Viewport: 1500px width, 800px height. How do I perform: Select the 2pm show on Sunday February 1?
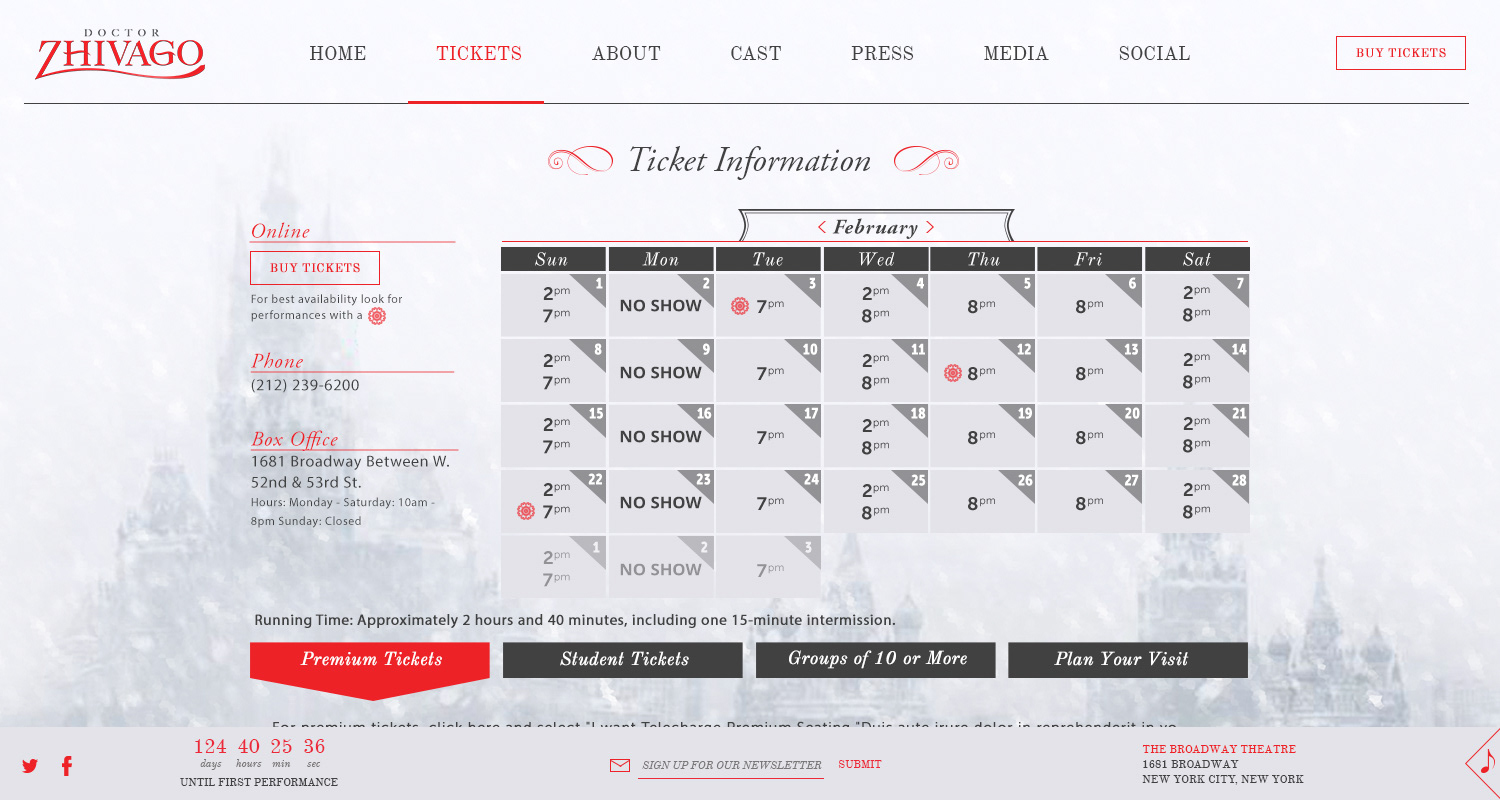point(557,294)
